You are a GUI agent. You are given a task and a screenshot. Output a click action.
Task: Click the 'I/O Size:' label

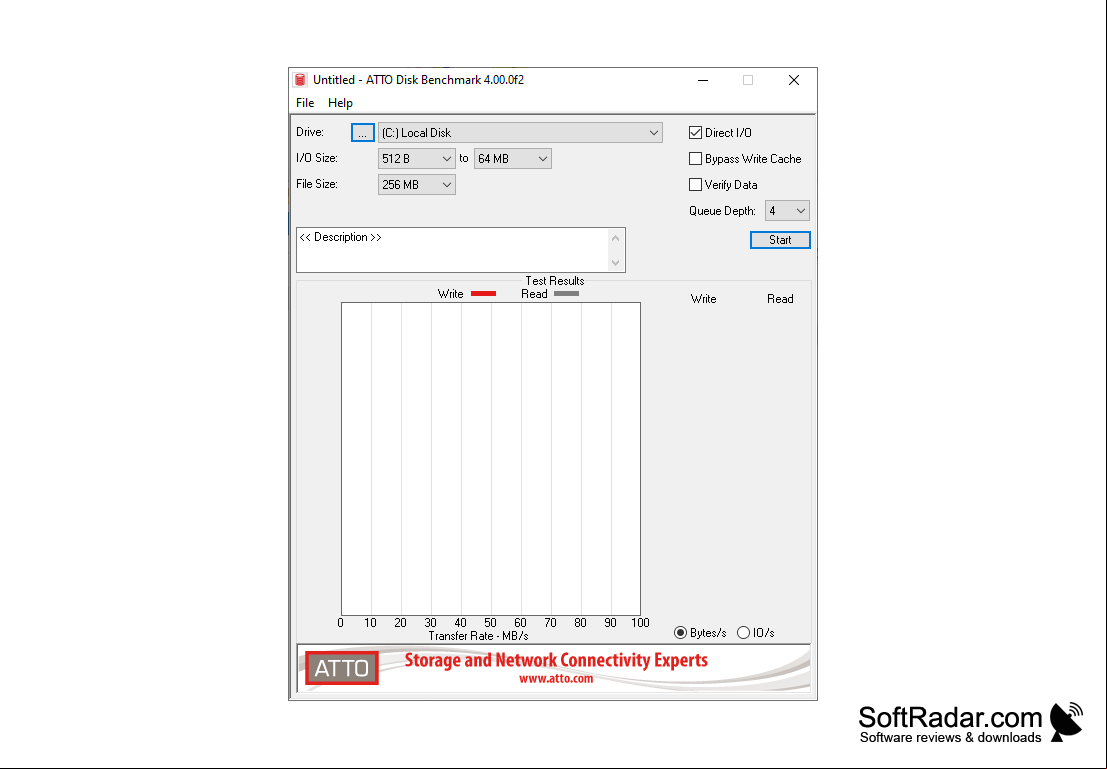317,158
